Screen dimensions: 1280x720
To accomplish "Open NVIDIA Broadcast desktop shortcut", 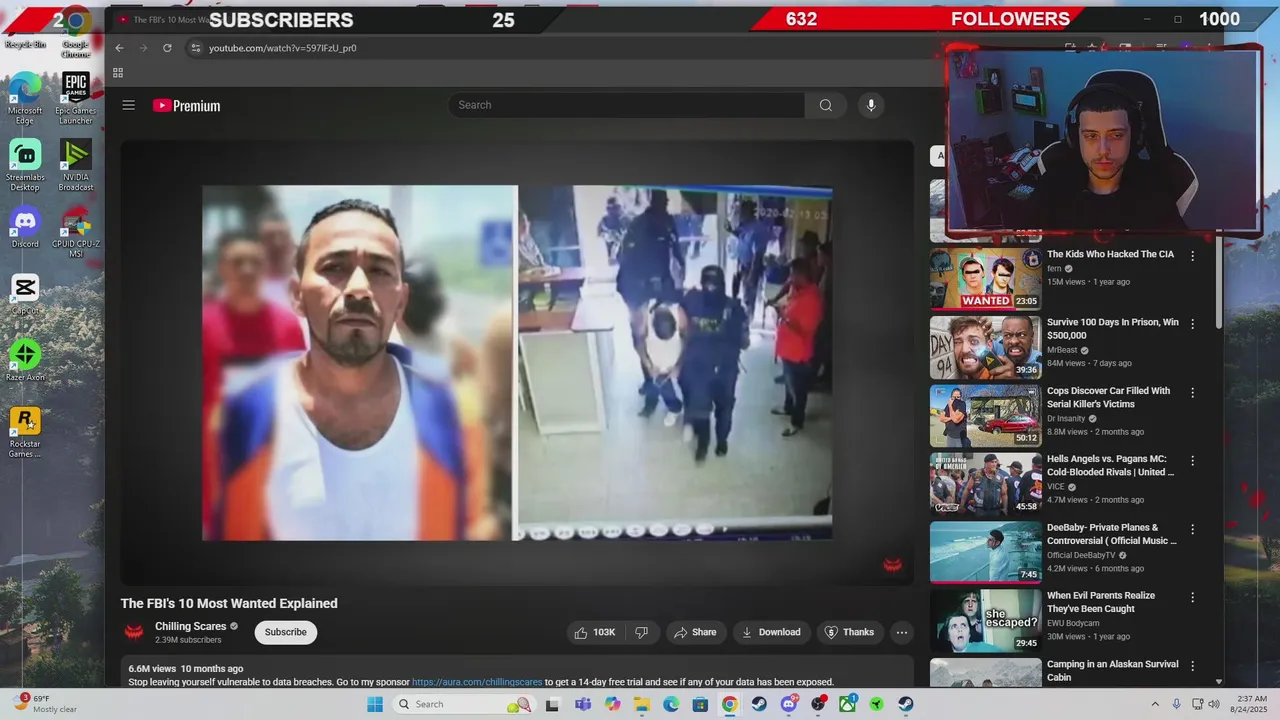I will pos(76,165).
